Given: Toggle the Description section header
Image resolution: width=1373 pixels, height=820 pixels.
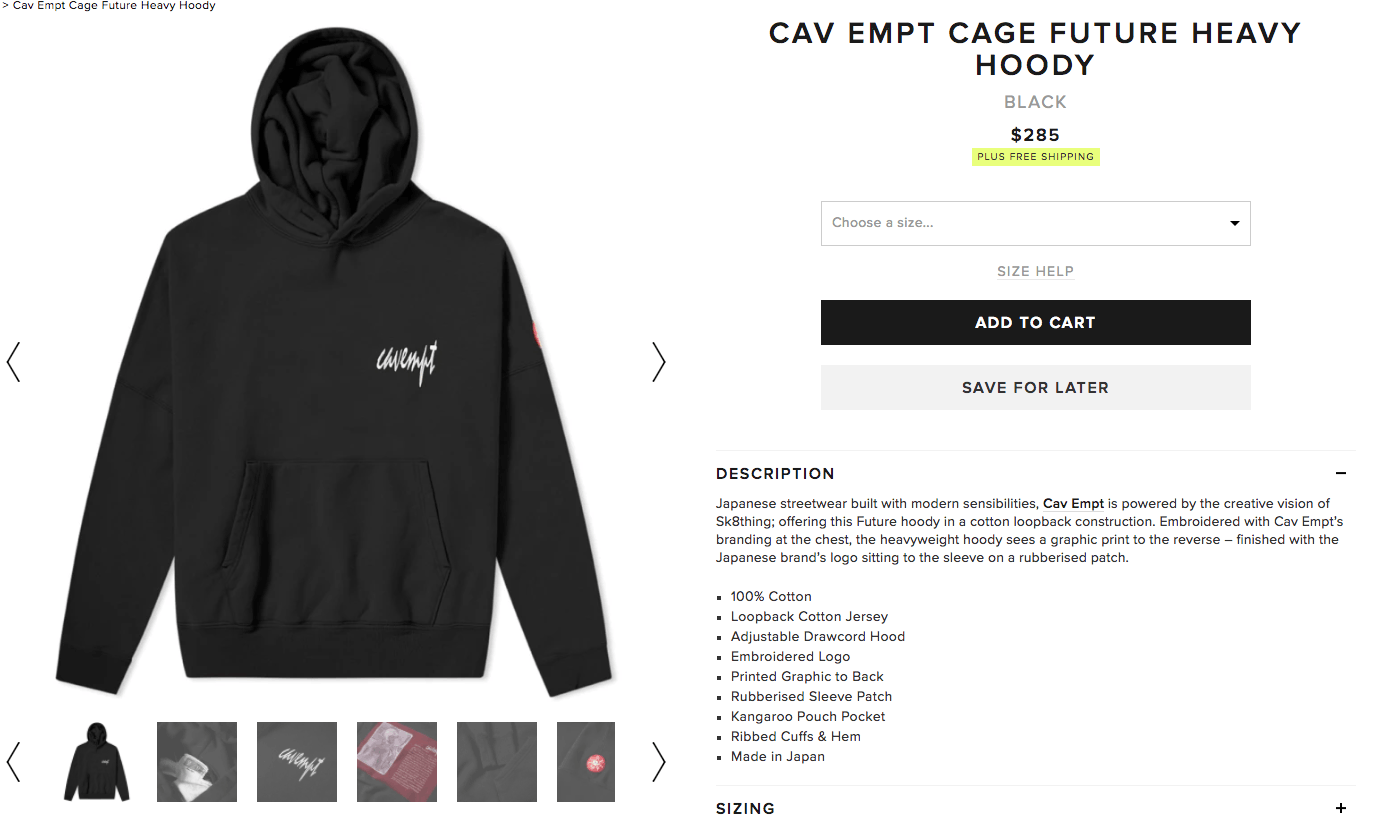Looking at the screenshot, I should point(1035,474).
